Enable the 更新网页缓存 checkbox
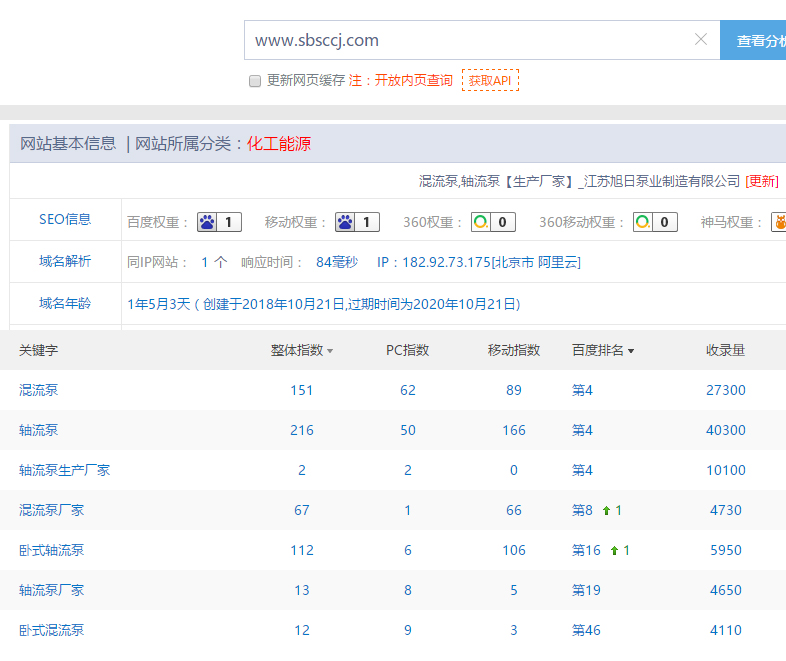This screenshot has height=661, width=786. pyautogui.click(x=255, y=81)
